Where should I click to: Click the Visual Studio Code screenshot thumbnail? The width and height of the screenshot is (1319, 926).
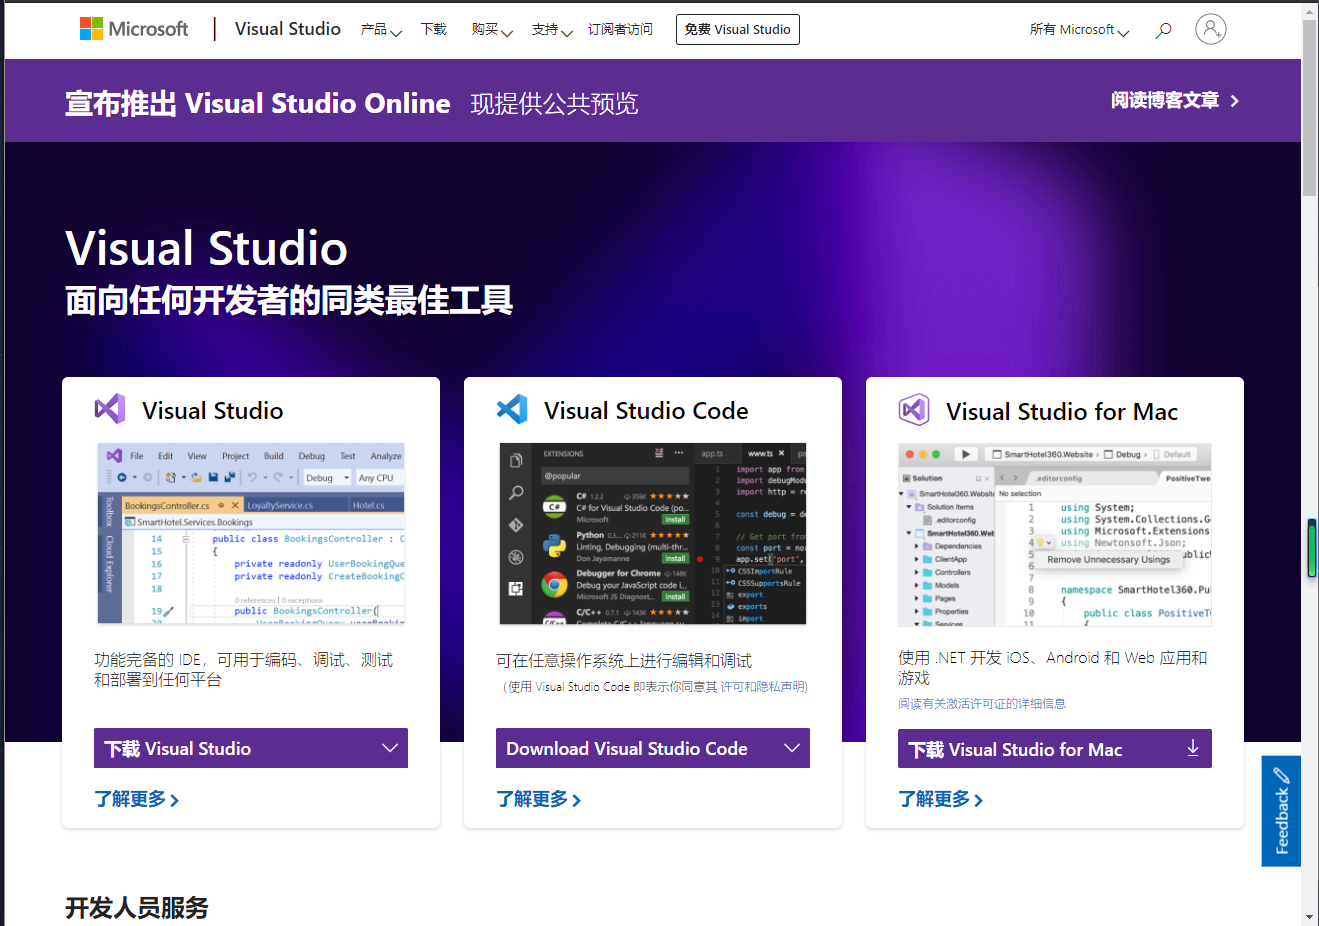pos(653,534)
